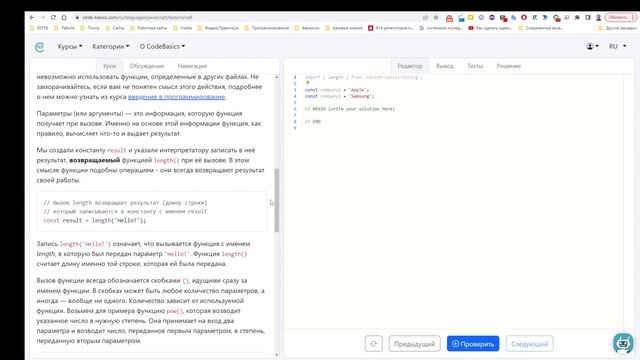Open the Базовые знания bookmarks folder
640x360 pixels.
tap(344, 28)
